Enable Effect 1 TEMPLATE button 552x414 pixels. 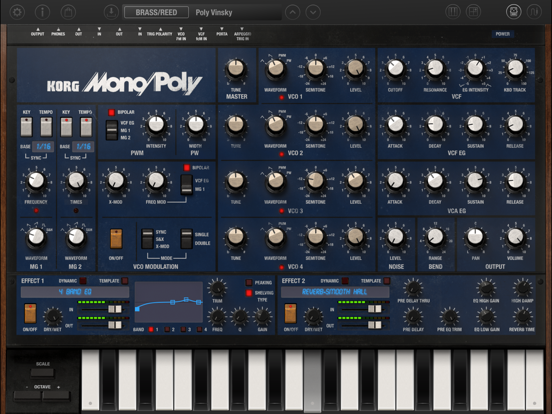pyautogui.click(x=125, y=281)
